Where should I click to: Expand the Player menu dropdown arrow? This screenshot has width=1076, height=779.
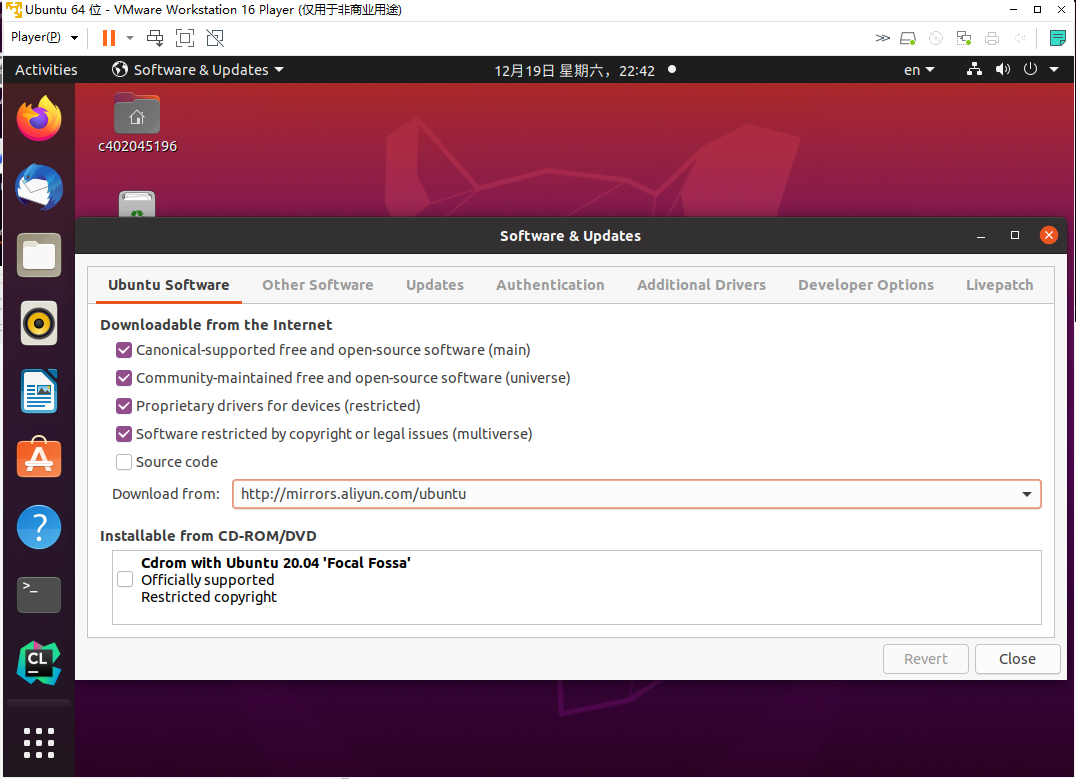(x=73, y=37)
